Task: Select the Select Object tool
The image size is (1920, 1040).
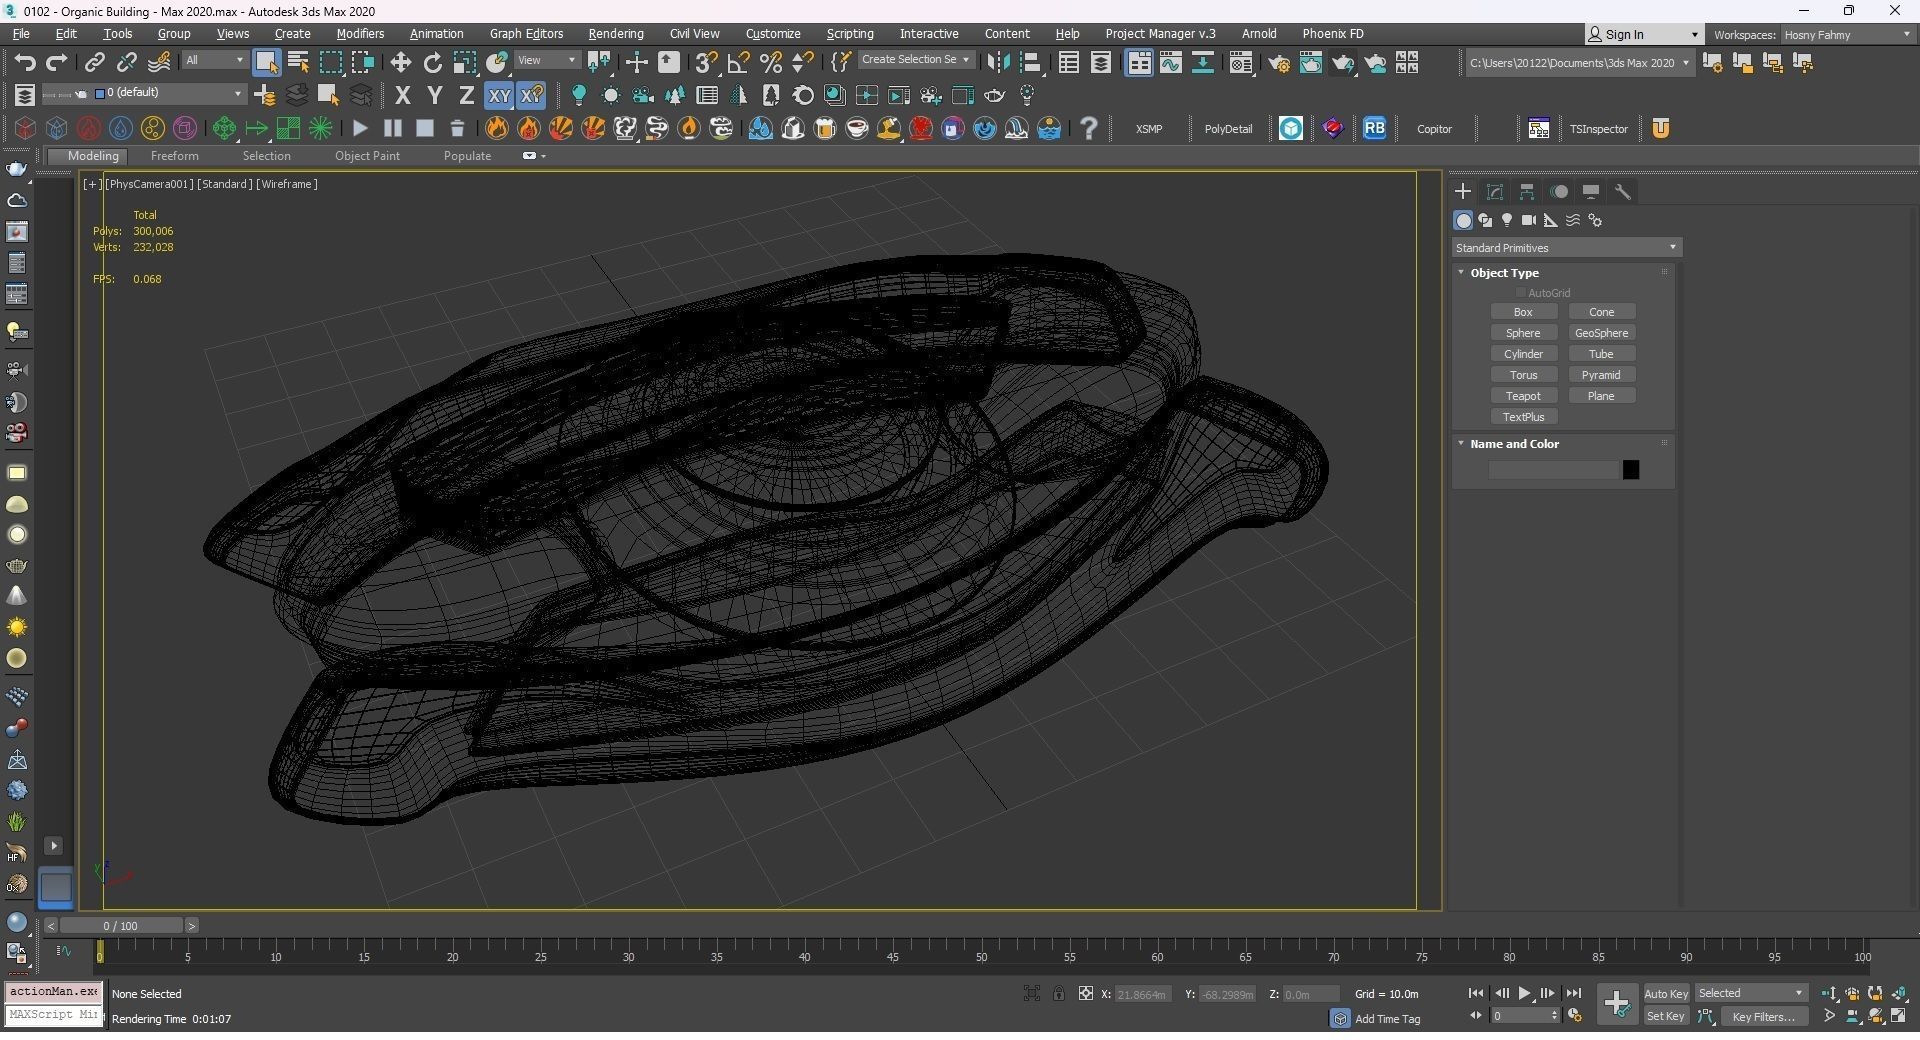Action: 266,63
